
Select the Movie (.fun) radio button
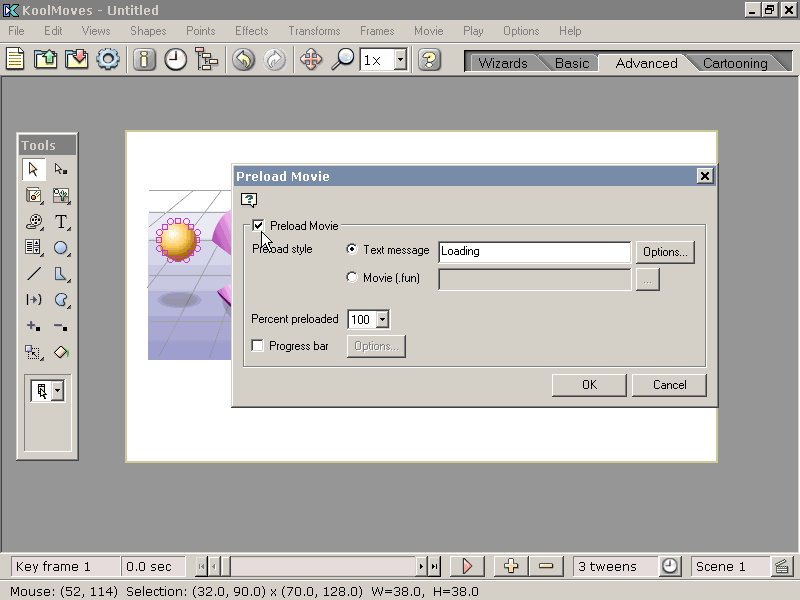[352, 278]
